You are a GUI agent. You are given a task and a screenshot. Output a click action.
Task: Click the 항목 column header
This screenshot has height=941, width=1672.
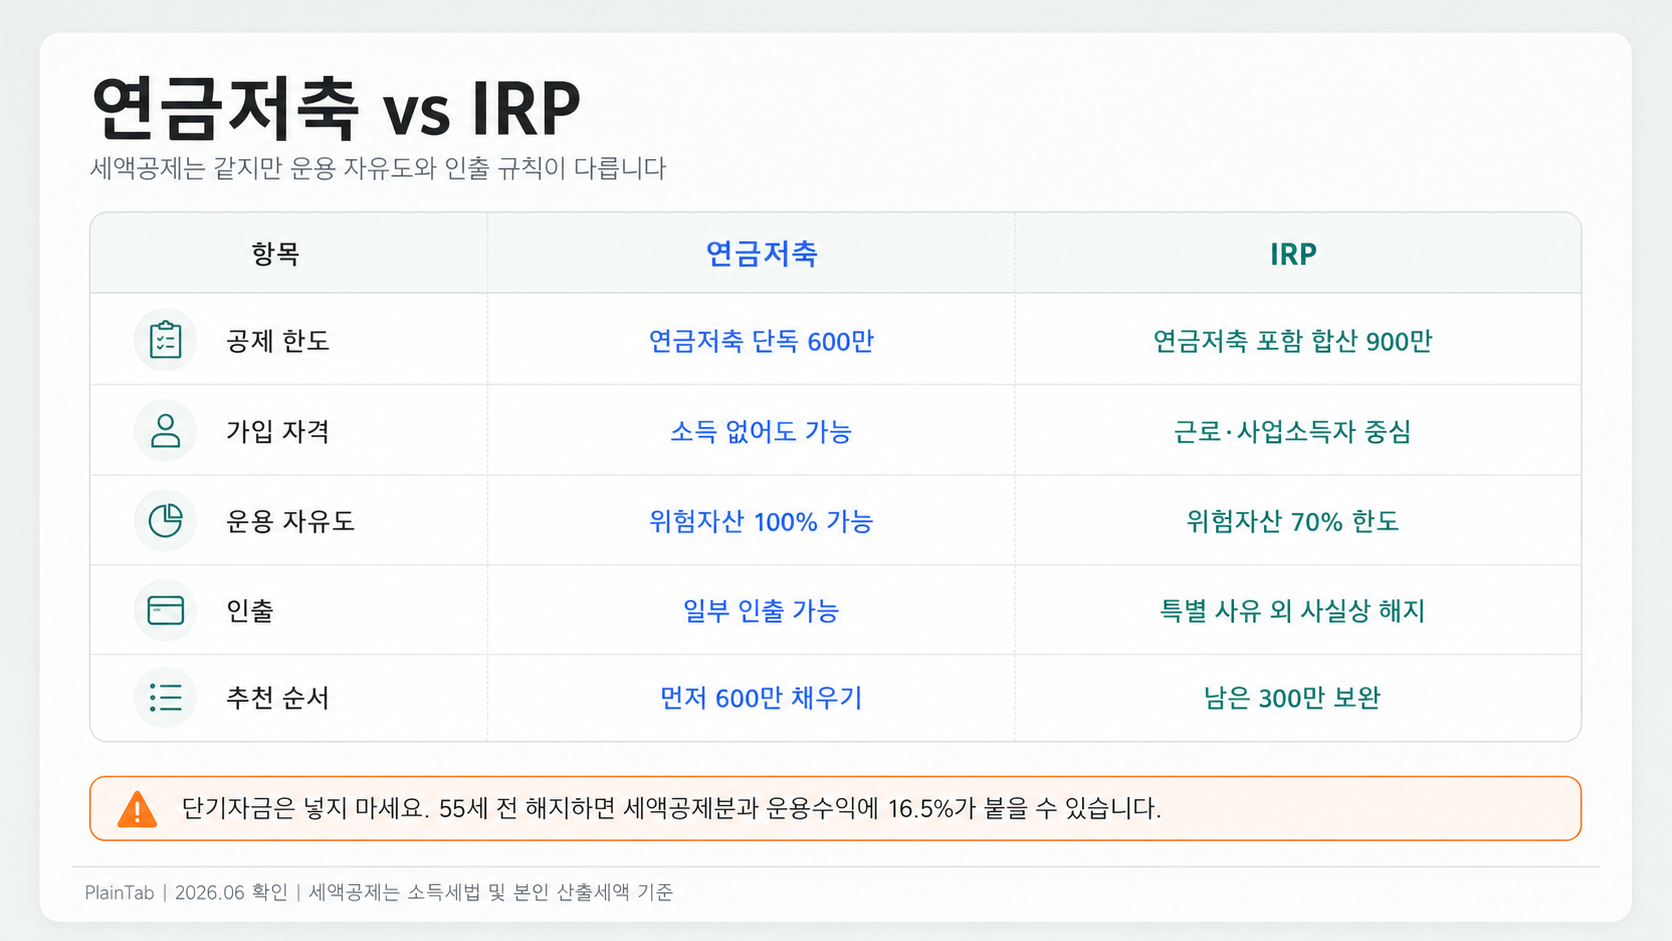pyautogui.click(x=276, y=254)
